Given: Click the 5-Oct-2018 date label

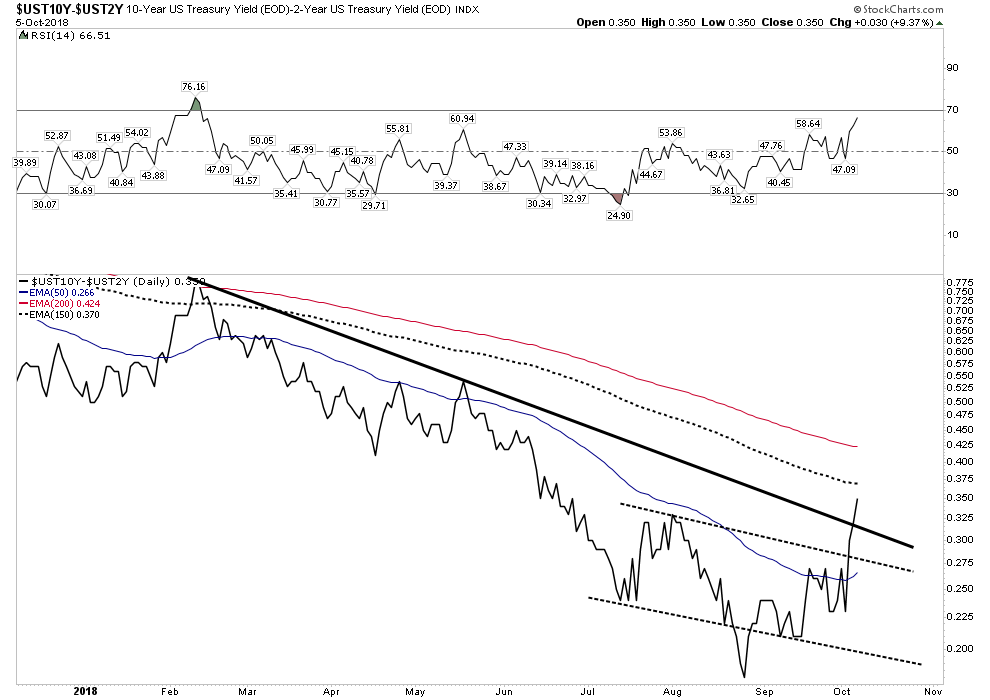Looking at the screenshot, I should (x=42, y=22).
